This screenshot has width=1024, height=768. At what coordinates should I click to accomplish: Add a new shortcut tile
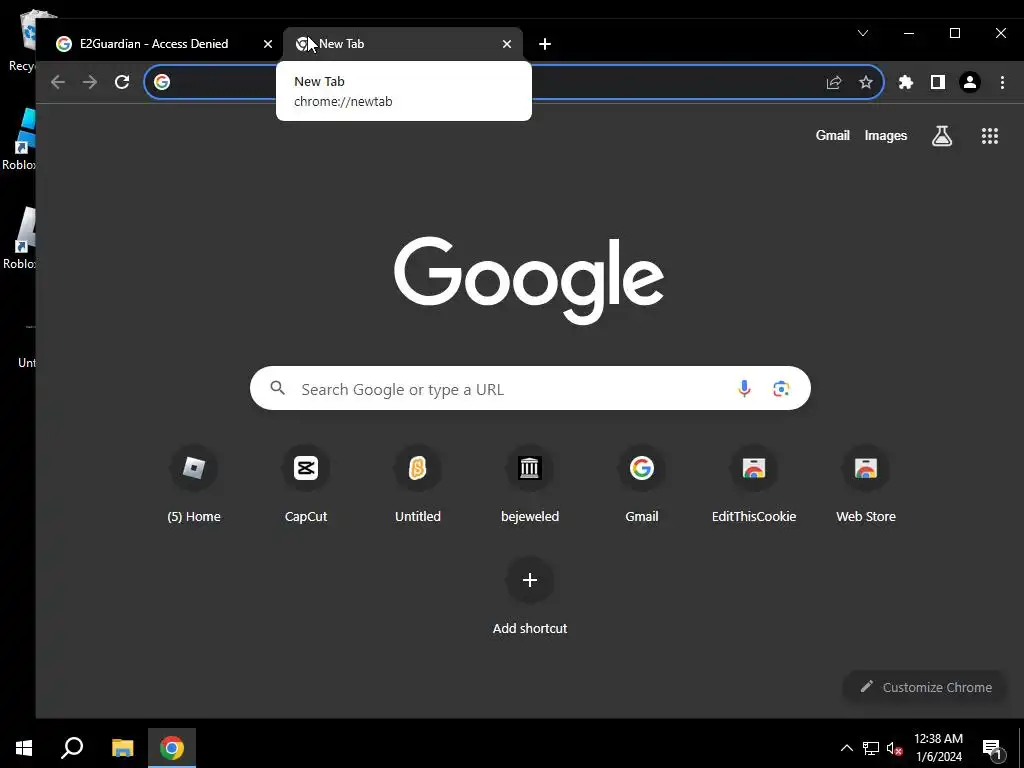[530, 597]
